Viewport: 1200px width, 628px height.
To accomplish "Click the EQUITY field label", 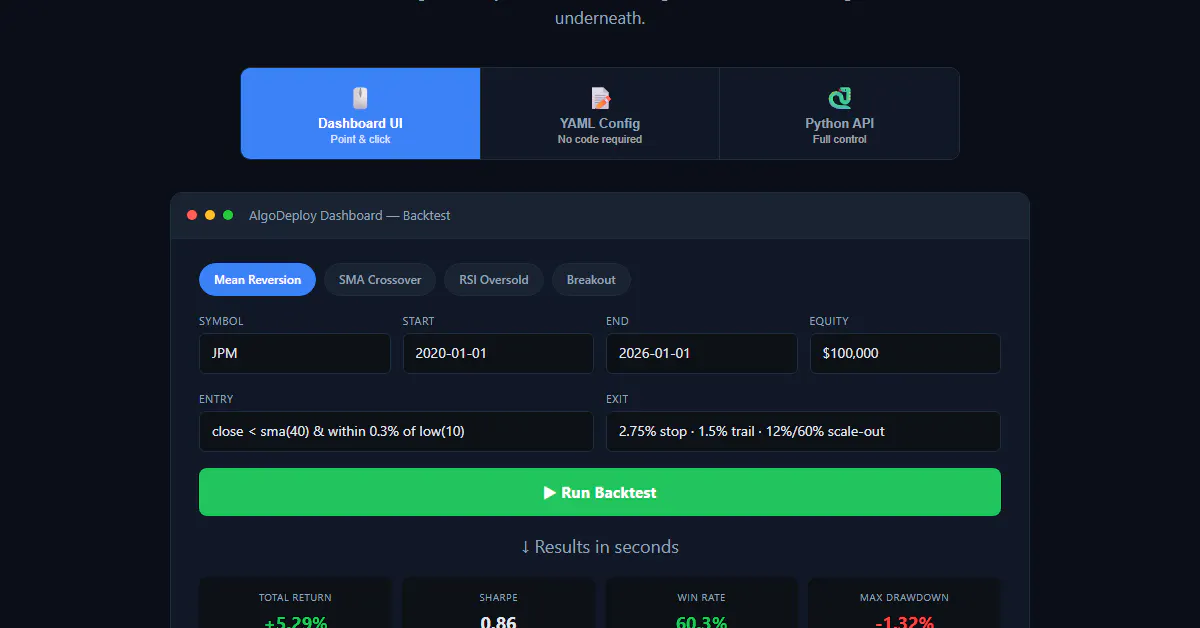I will click(829, 321).
